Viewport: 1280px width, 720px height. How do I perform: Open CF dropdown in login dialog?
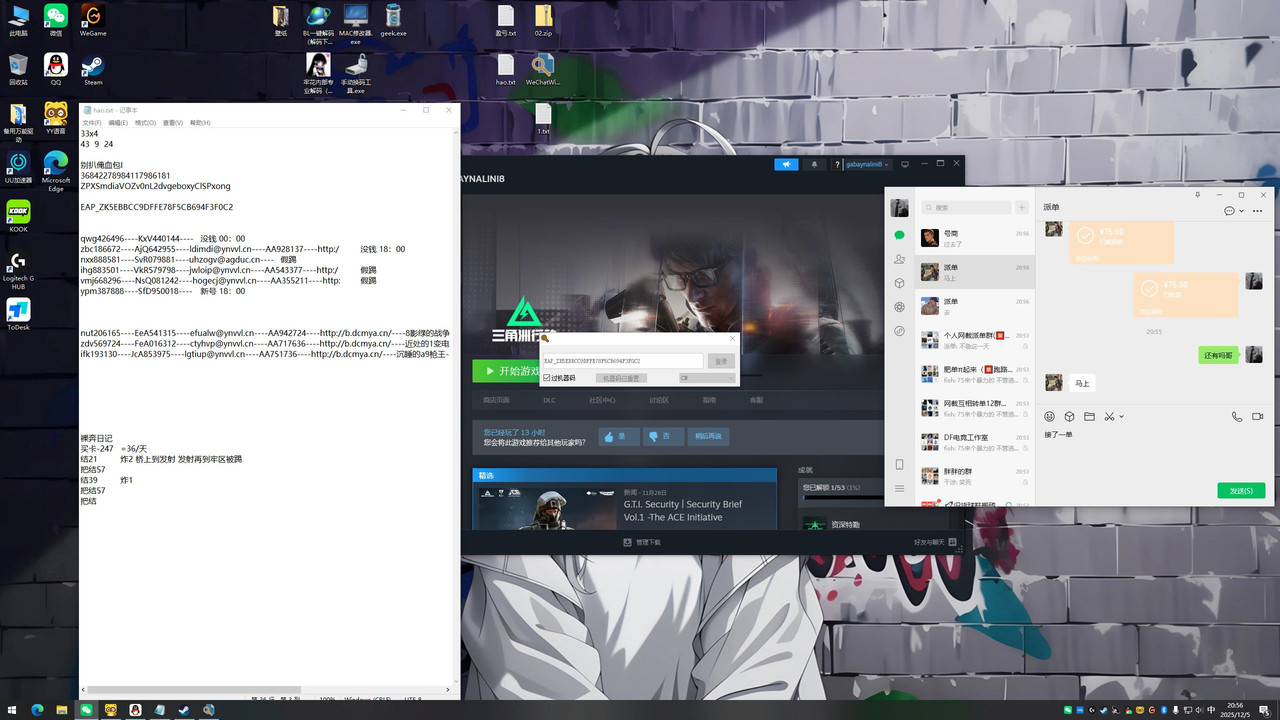(x=706, y=378)
